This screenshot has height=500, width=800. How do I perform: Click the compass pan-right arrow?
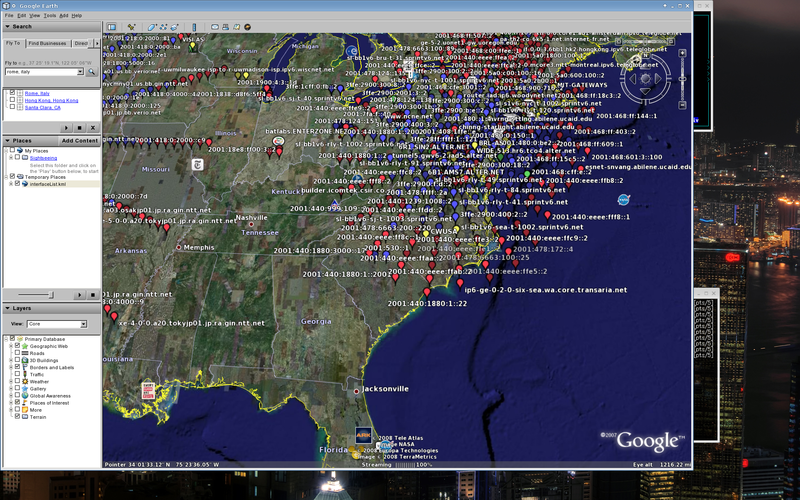point(659,79)
